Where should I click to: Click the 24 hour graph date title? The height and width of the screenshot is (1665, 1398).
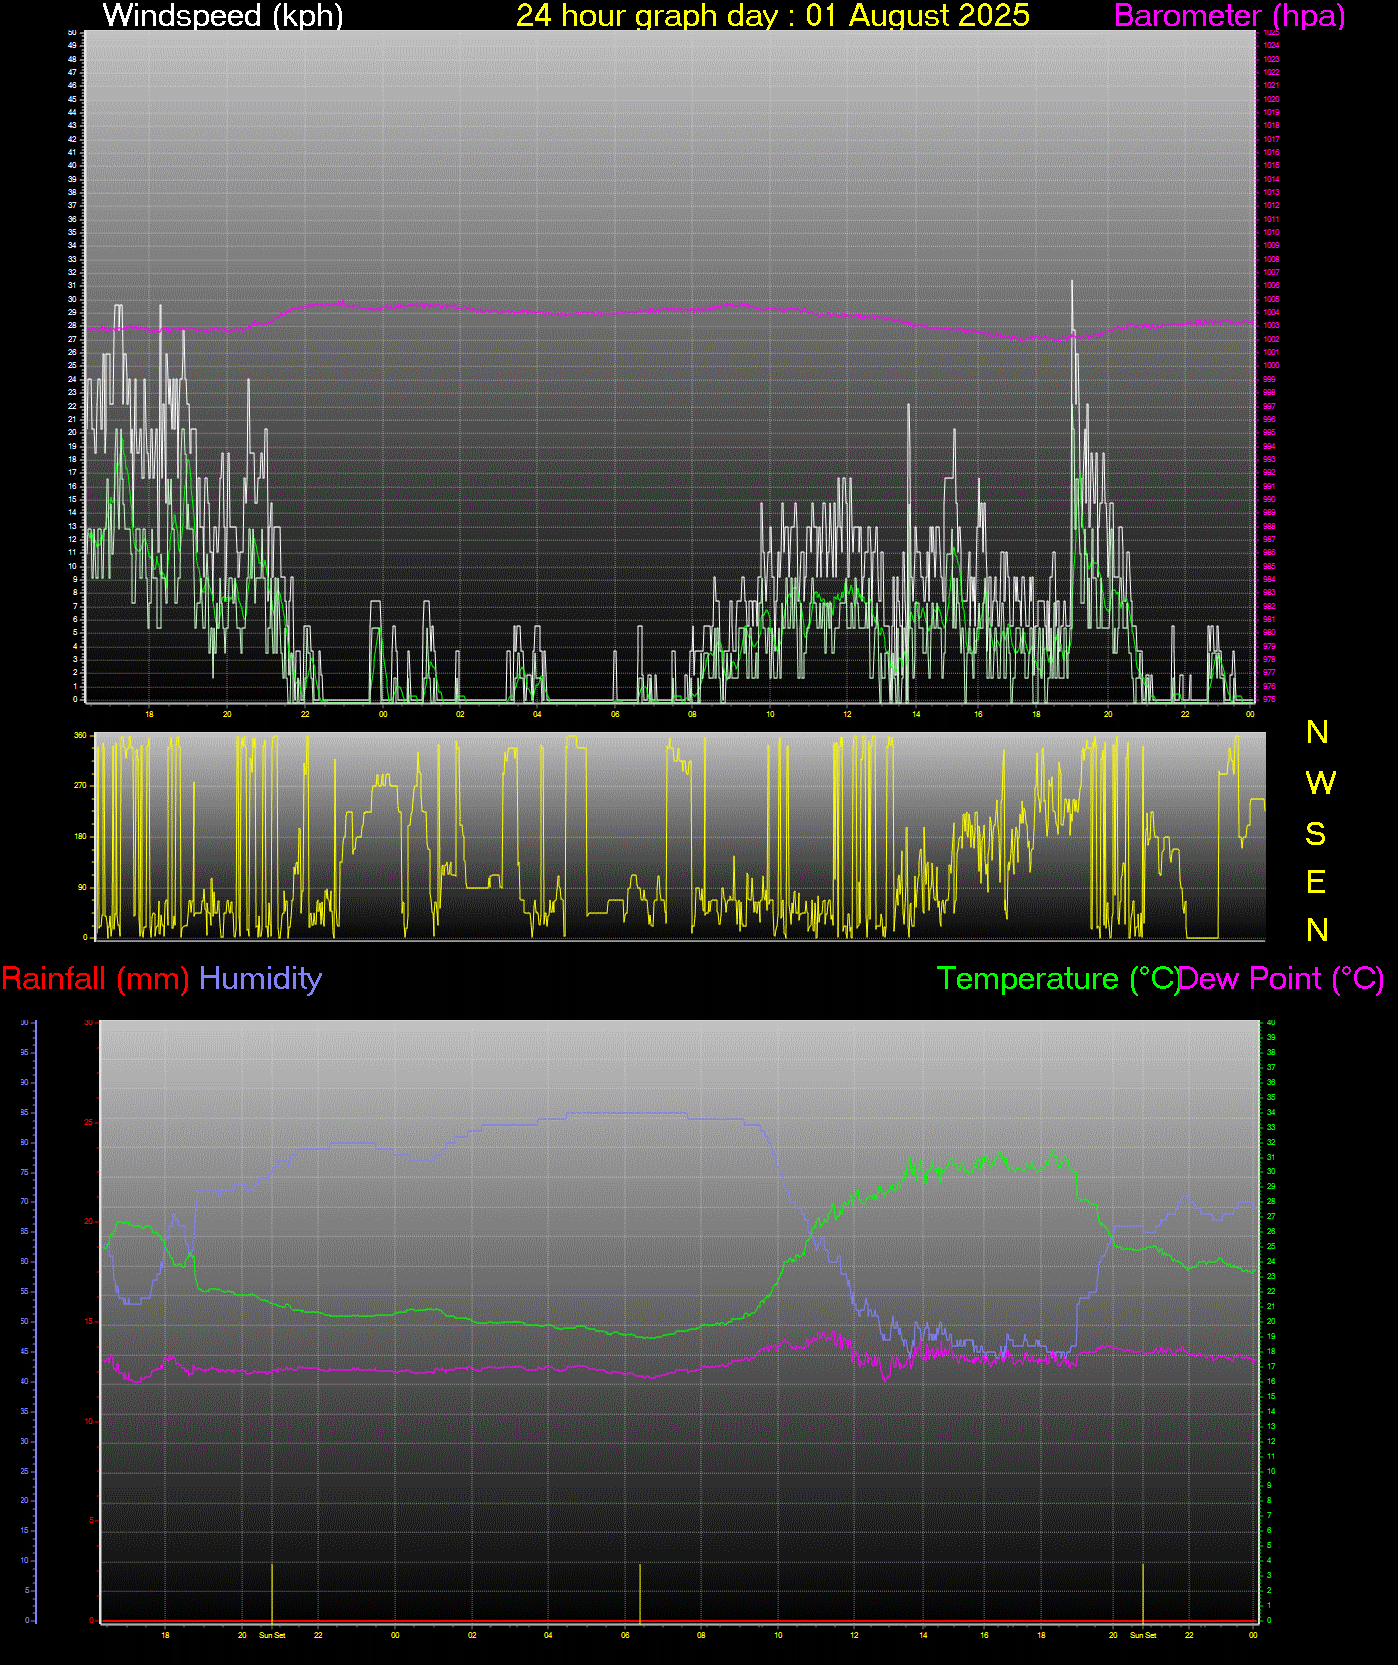pos(772,15)
